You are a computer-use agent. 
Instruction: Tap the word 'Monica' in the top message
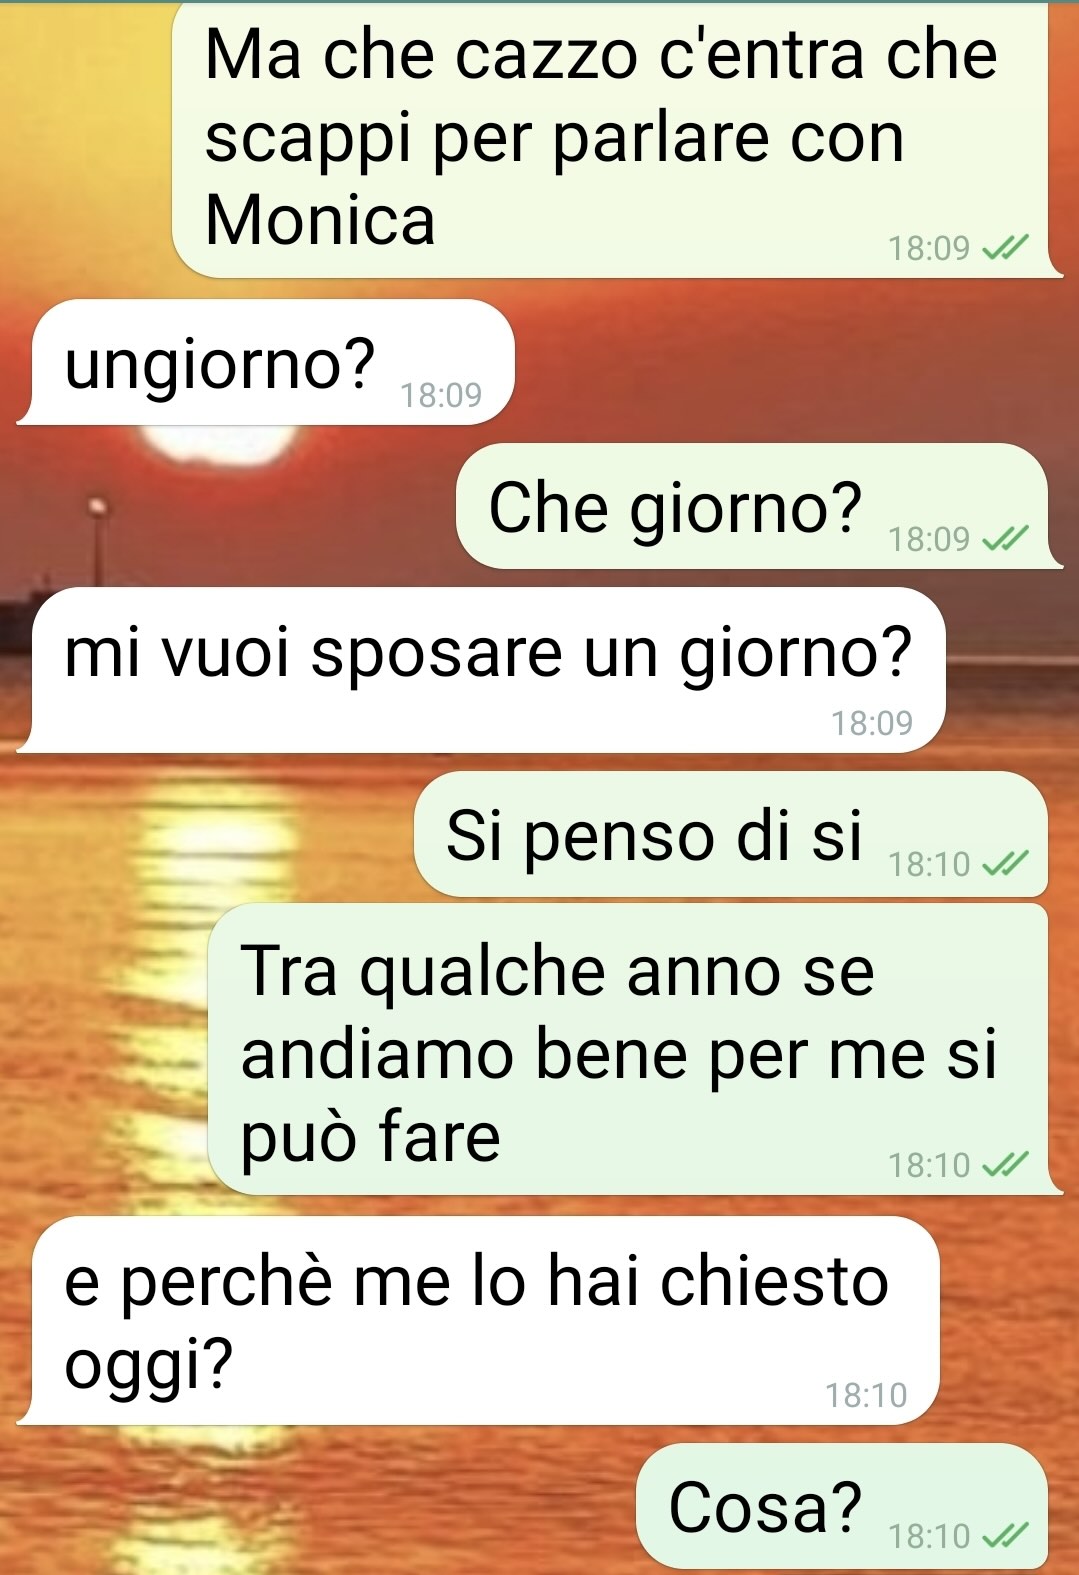click(x=320, y=219)
